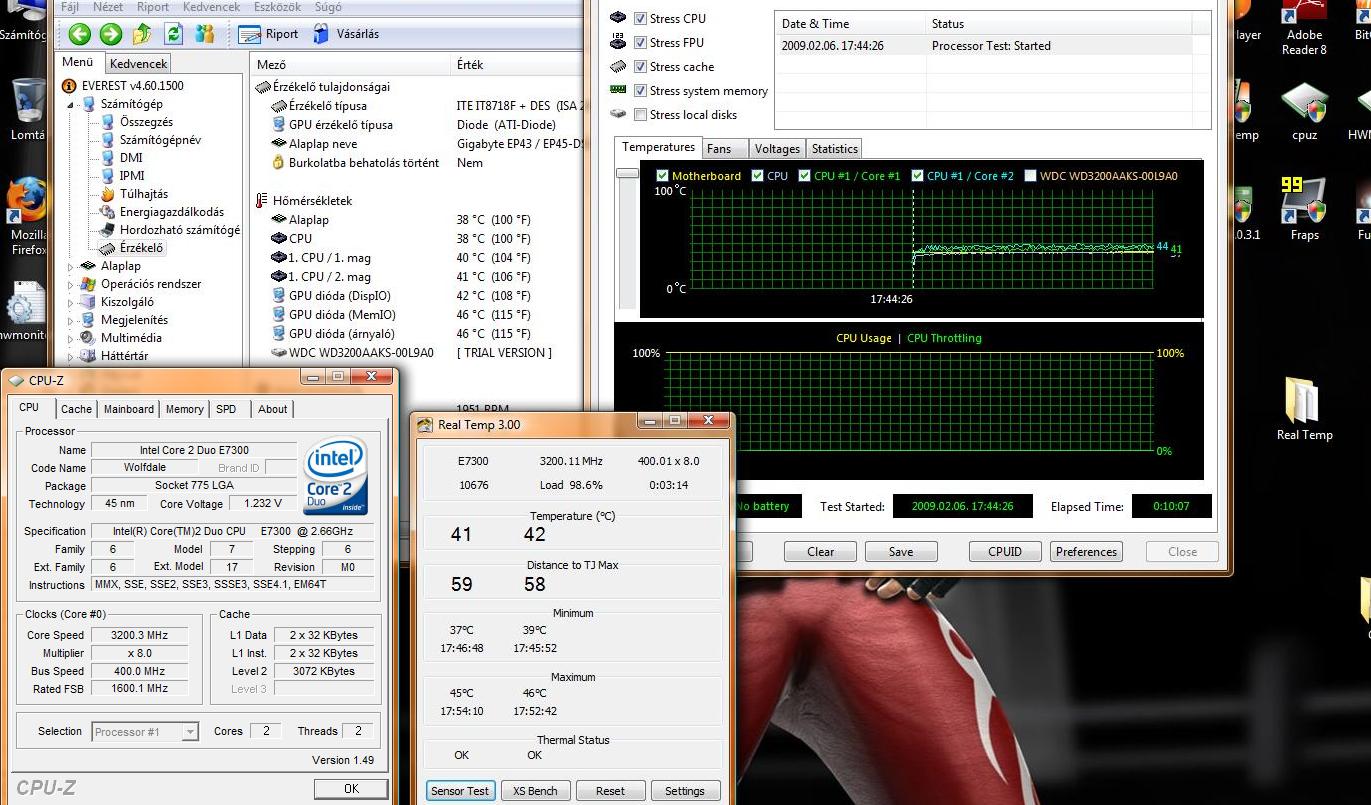Toggle the Motherboard graph checkbox
Screen dimensions: 1371x805
pyautogui.click(x=662, y=176)
